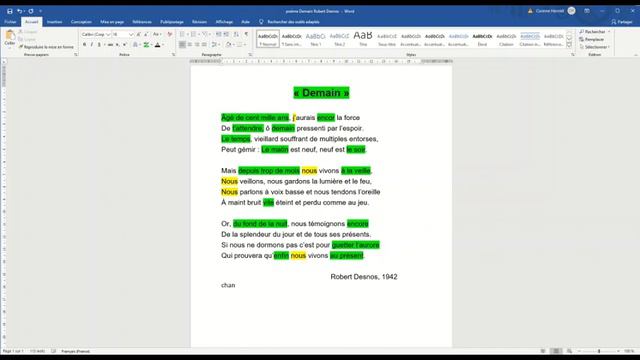This screenshot has height=360, width=640.
Task: Open the Sélectionner dropdown
Action: (595, 47)
